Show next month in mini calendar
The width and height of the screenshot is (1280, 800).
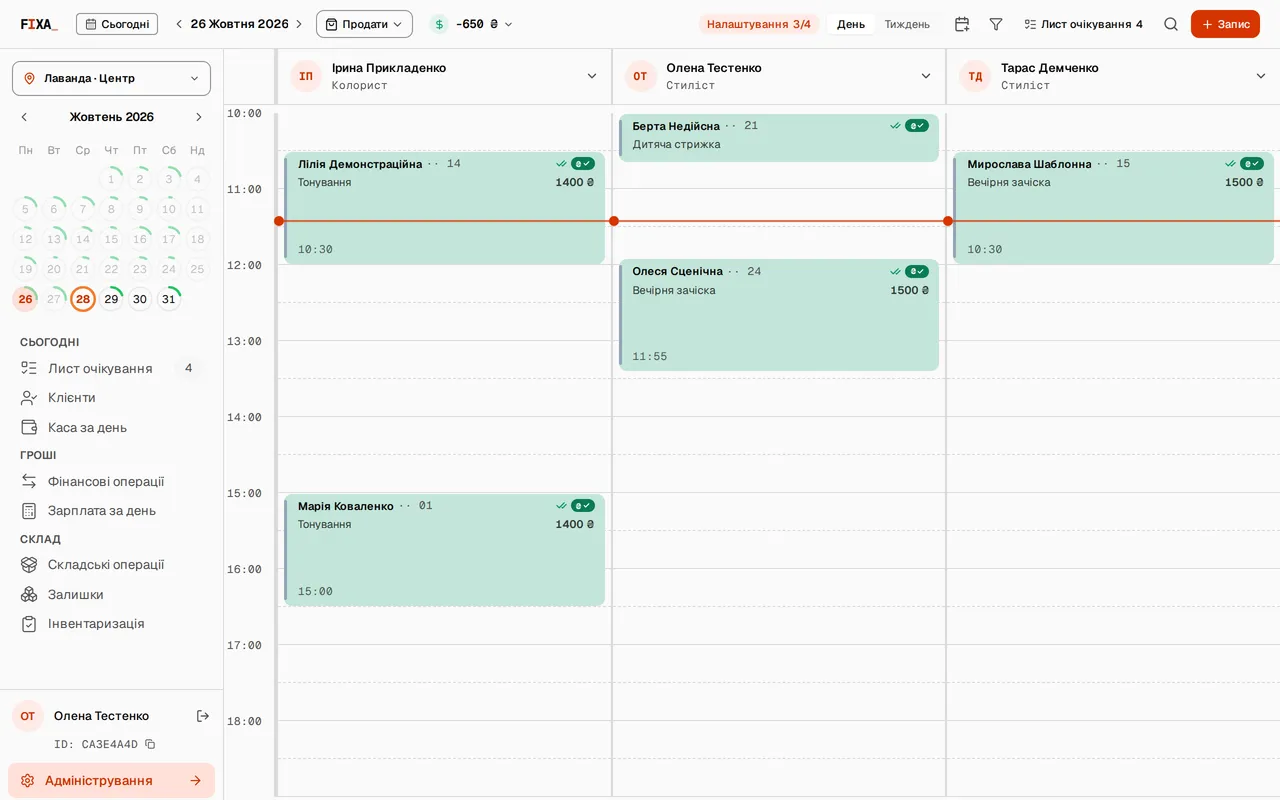pos(198,117)
